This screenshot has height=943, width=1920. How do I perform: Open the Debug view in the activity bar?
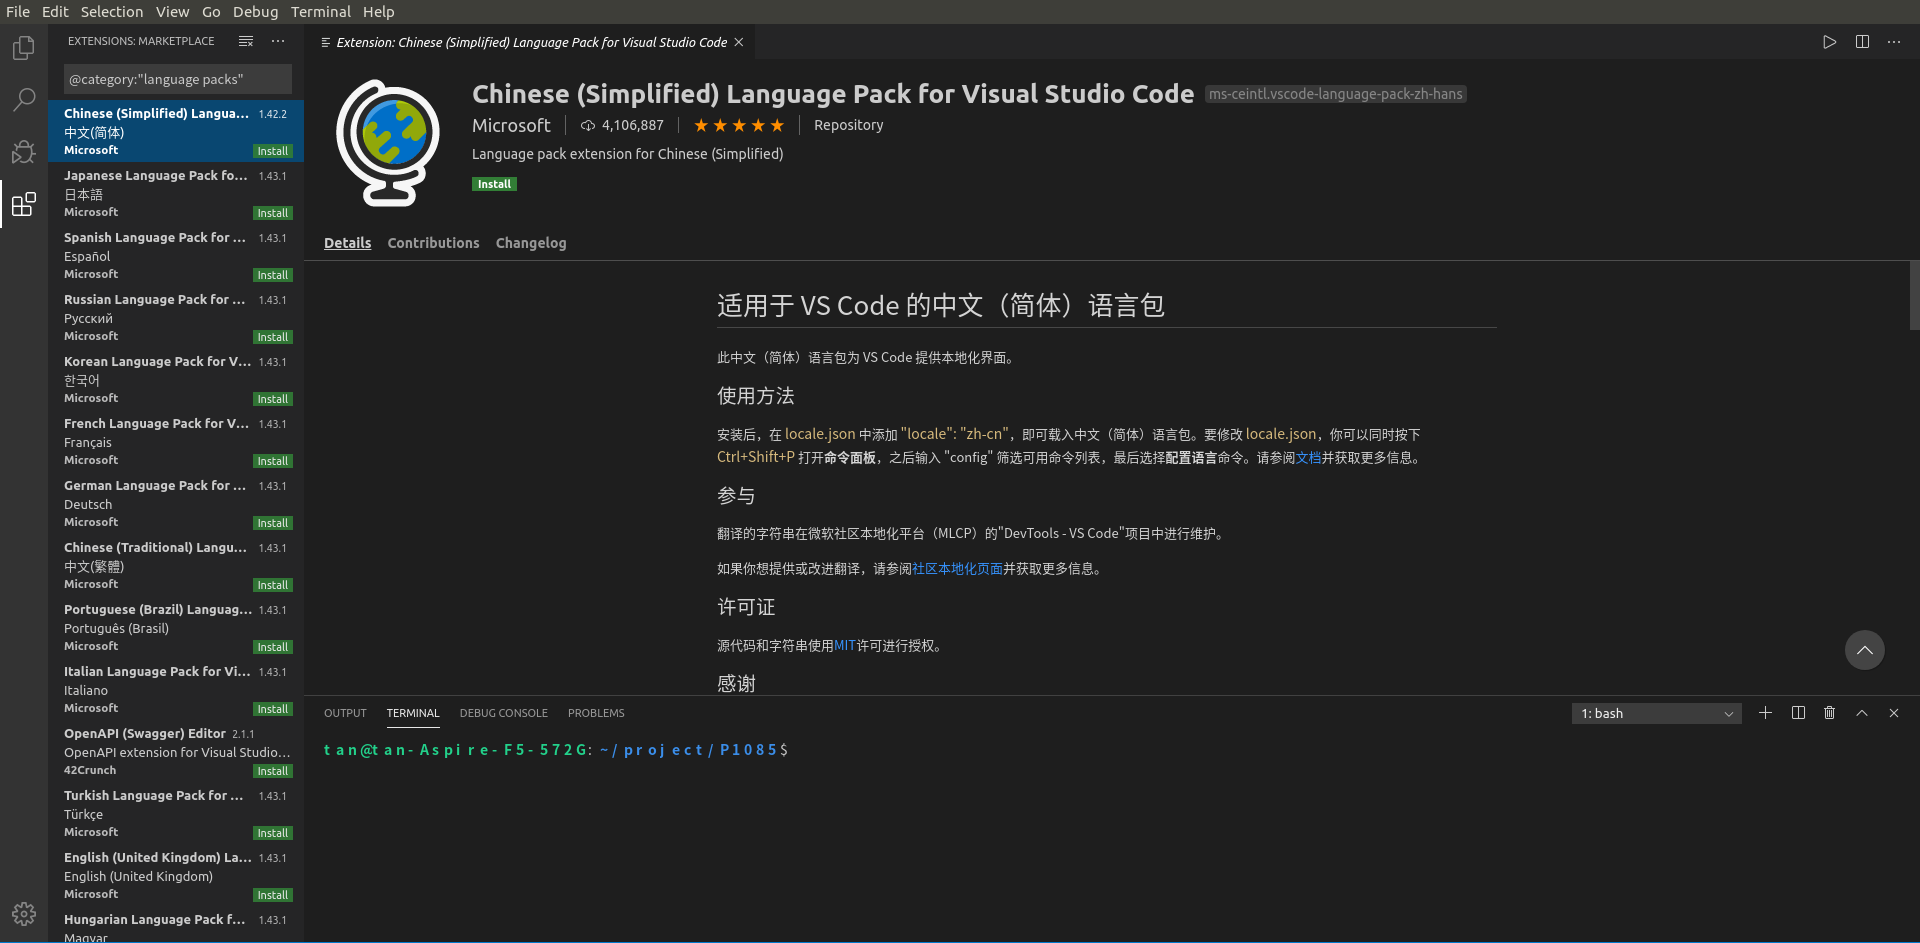pos(22,152)
